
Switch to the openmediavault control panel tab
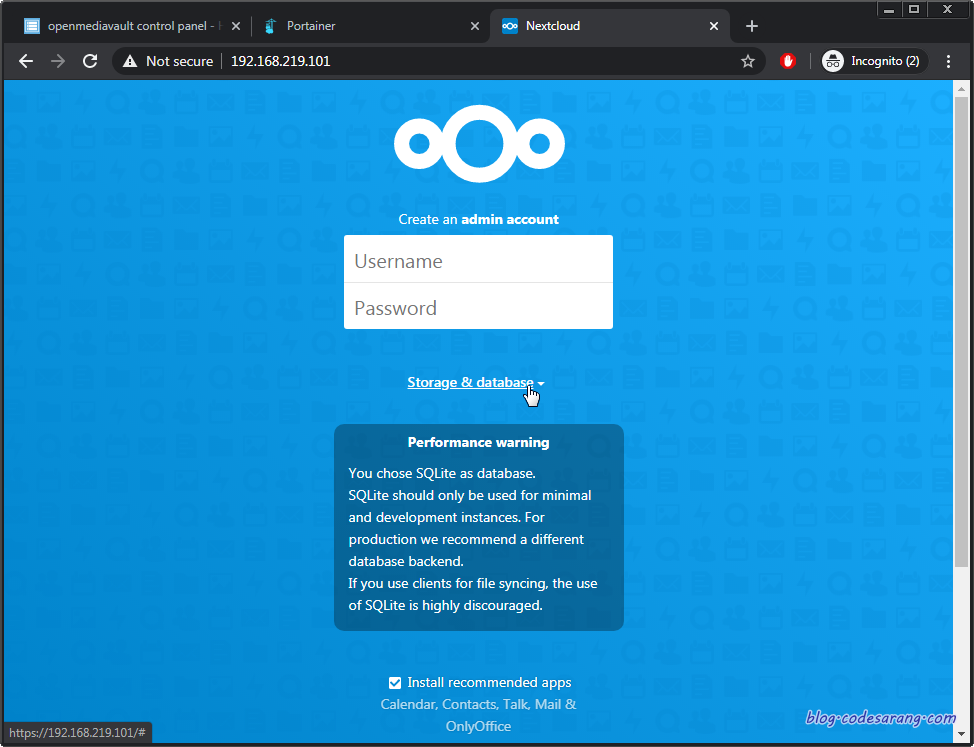click(x=132, y=26)
